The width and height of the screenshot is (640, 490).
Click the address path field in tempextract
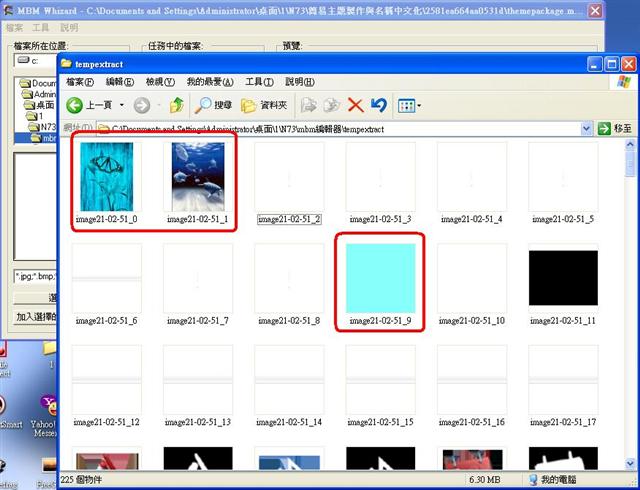(x=339, y=129)
